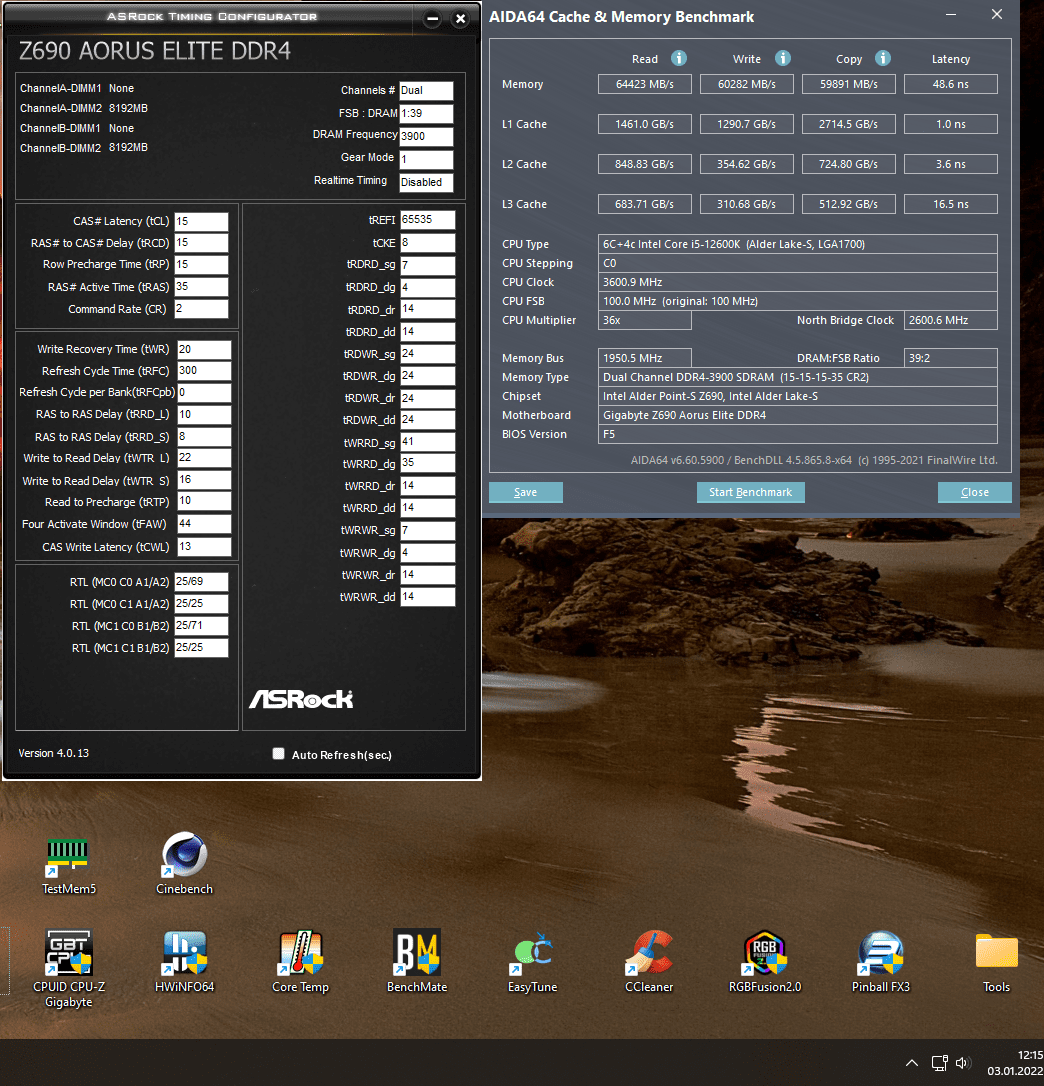Click the Copy info icon in AIDA64
The width and height of the screenshot is (1044, 1086).
883,58
